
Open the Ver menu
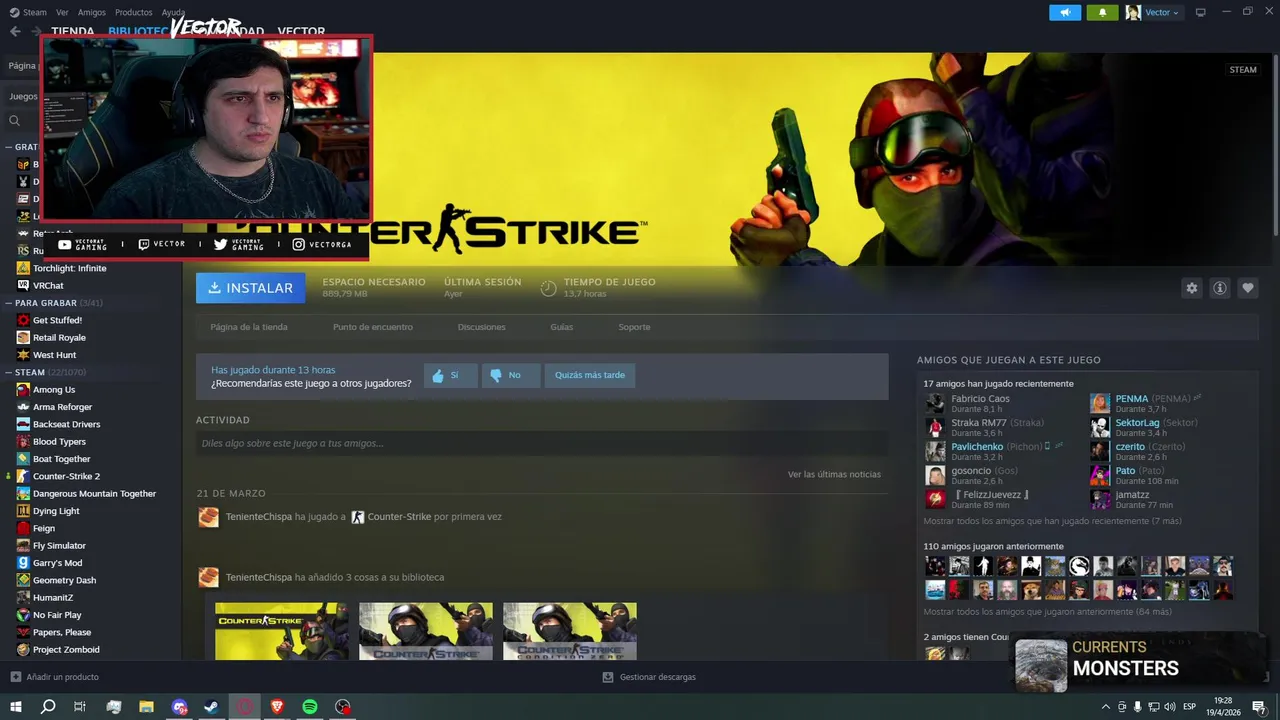point(62,12)
